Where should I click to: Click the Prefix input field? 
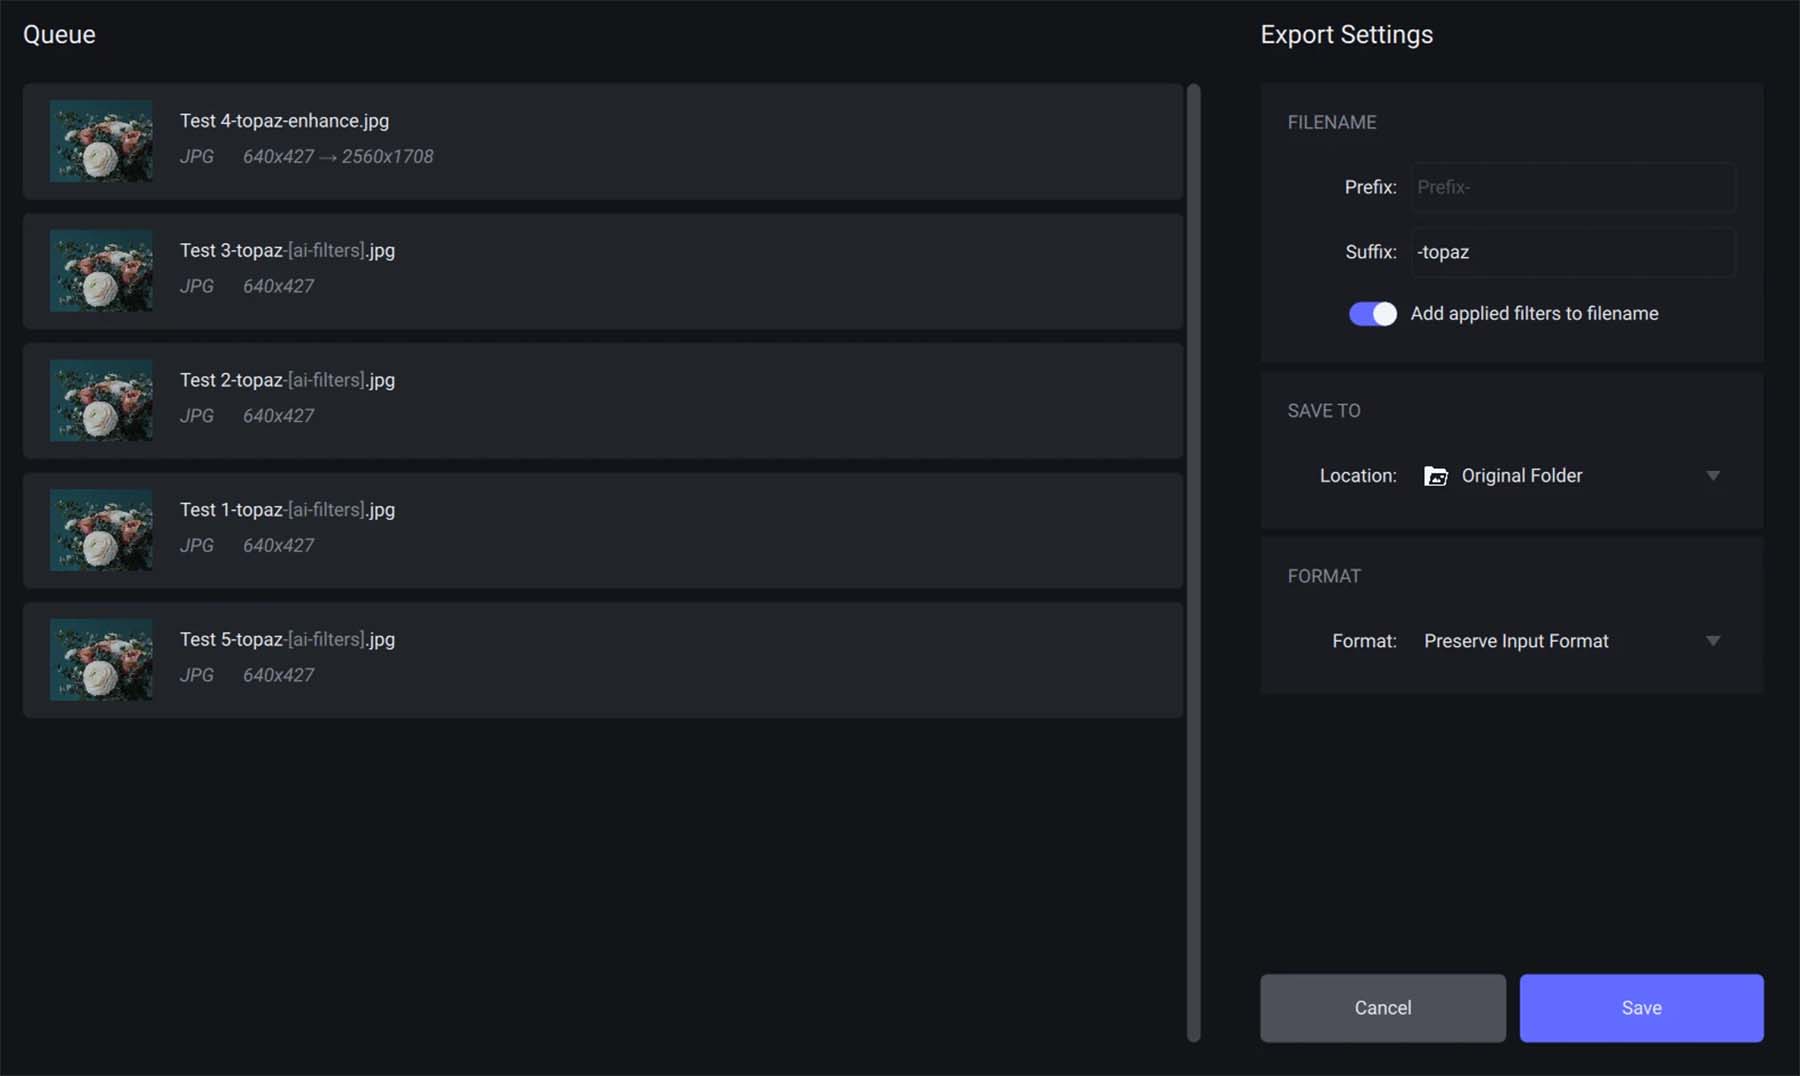coord(1572,187)
